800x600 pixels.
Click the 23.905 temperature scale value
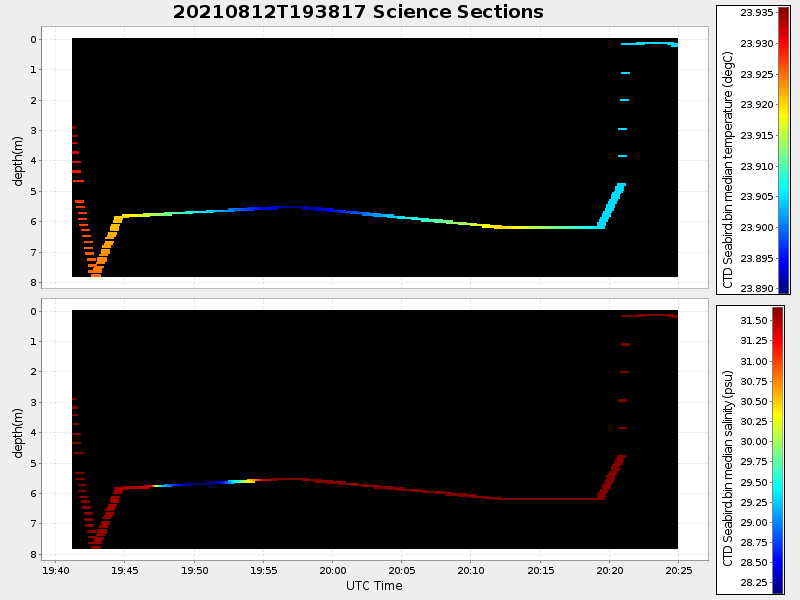click(757, 196)
